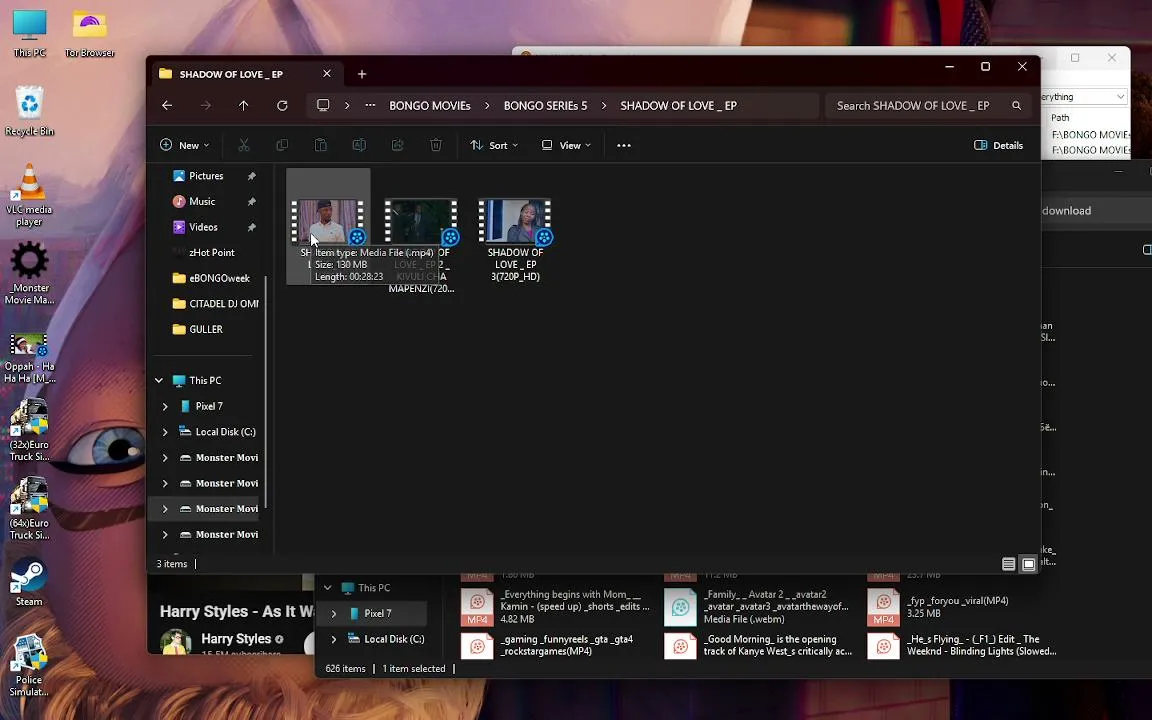Select KIVULI CHA MAPENZI episode 2 video
Image resolution: width=1152 pixels, height=720 pixels.
point(421,245)
